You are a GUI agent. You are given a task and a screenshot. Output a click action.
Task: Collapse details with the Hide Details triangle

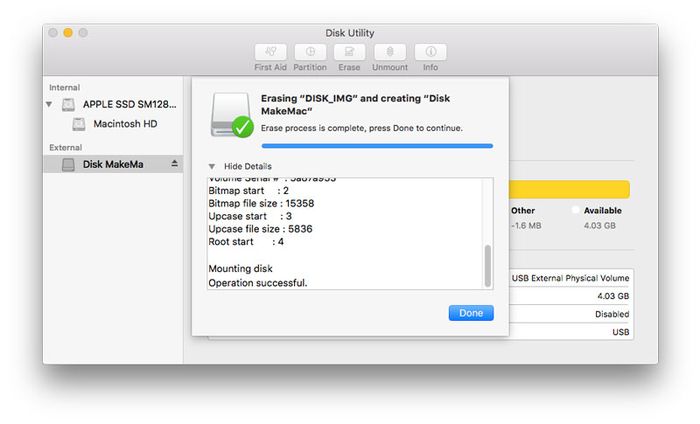[x=212, y=166]
